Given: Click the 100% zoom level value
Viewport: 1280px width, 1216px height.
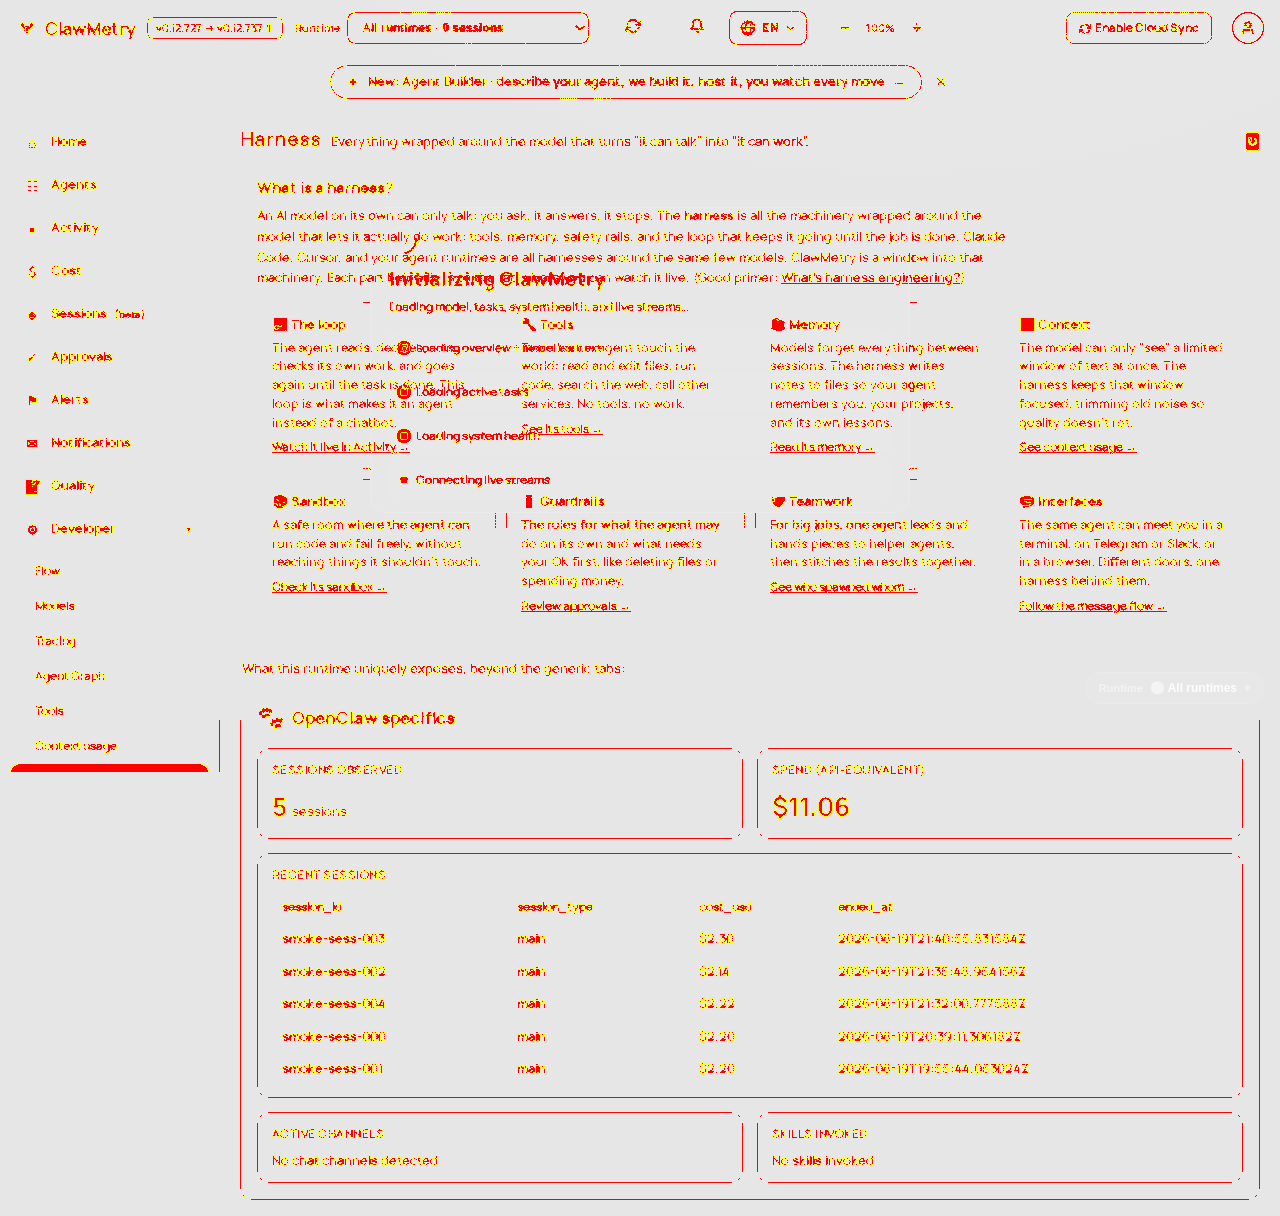Looking at the screenshot, I should coord(880,28).
